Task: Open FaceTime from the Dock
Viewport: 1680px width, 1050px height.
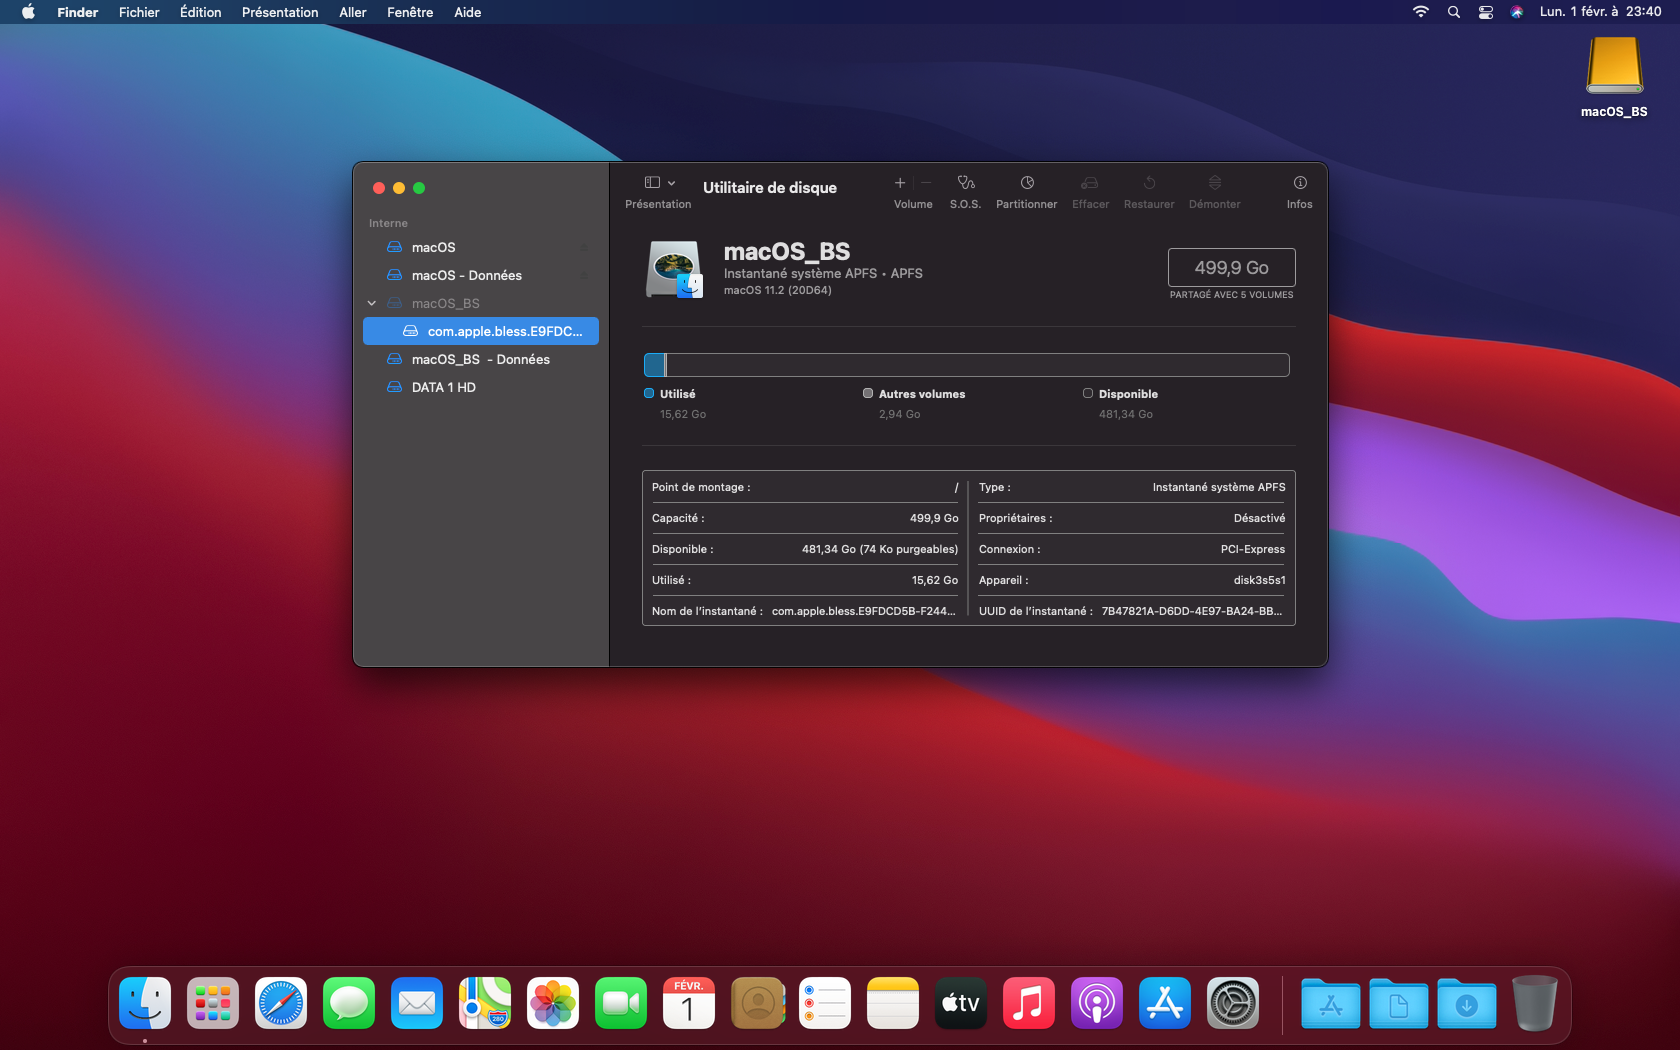Action: click(x=621, y=1003)
